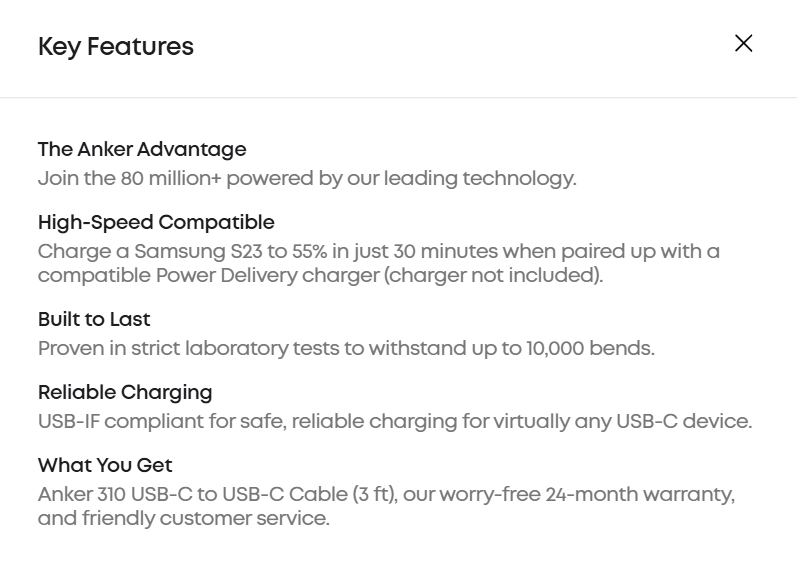Click the friendly customer service line
This screenshot has height=567, width=797.
click(184, 518)
